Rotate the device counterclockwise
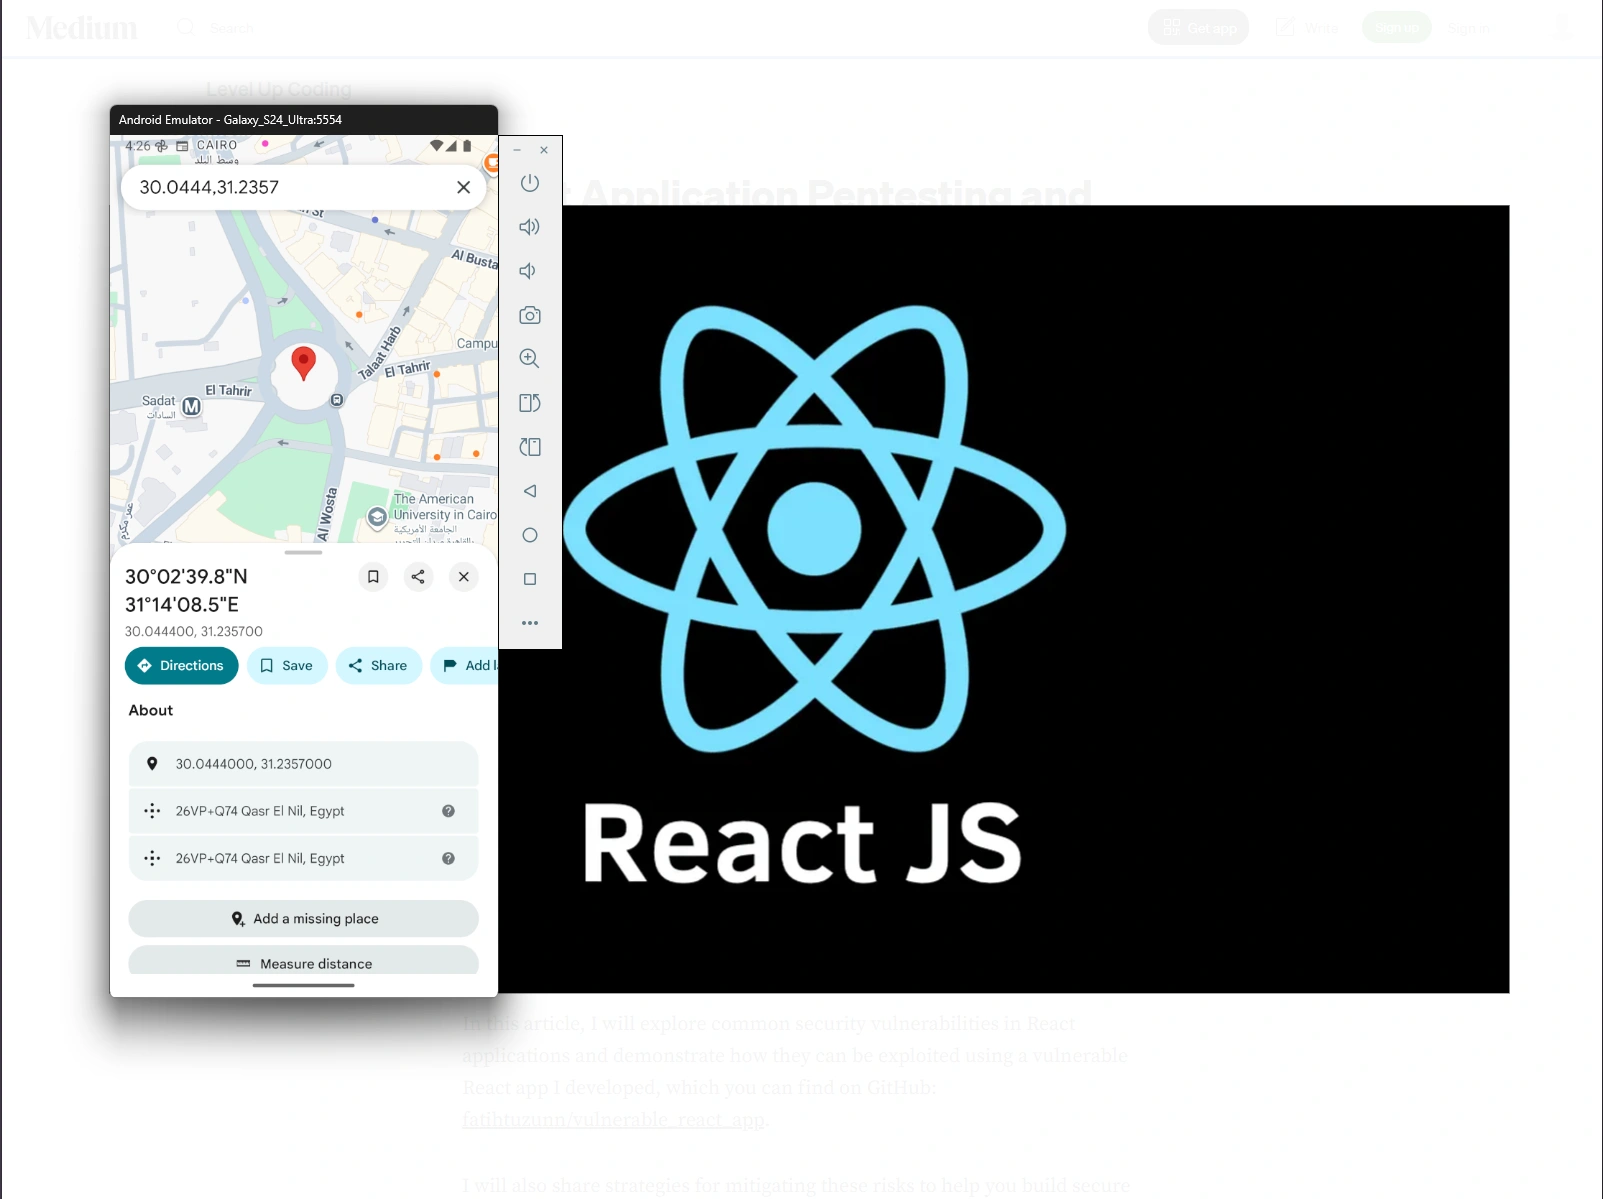This screenshot has height=1199, width=1603. pos(529,402)
